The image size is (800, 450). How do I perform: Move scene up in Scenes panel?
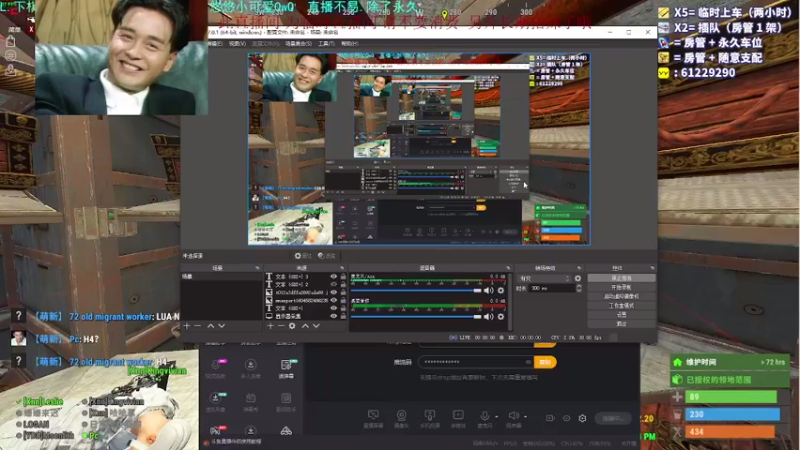point(210,326)
